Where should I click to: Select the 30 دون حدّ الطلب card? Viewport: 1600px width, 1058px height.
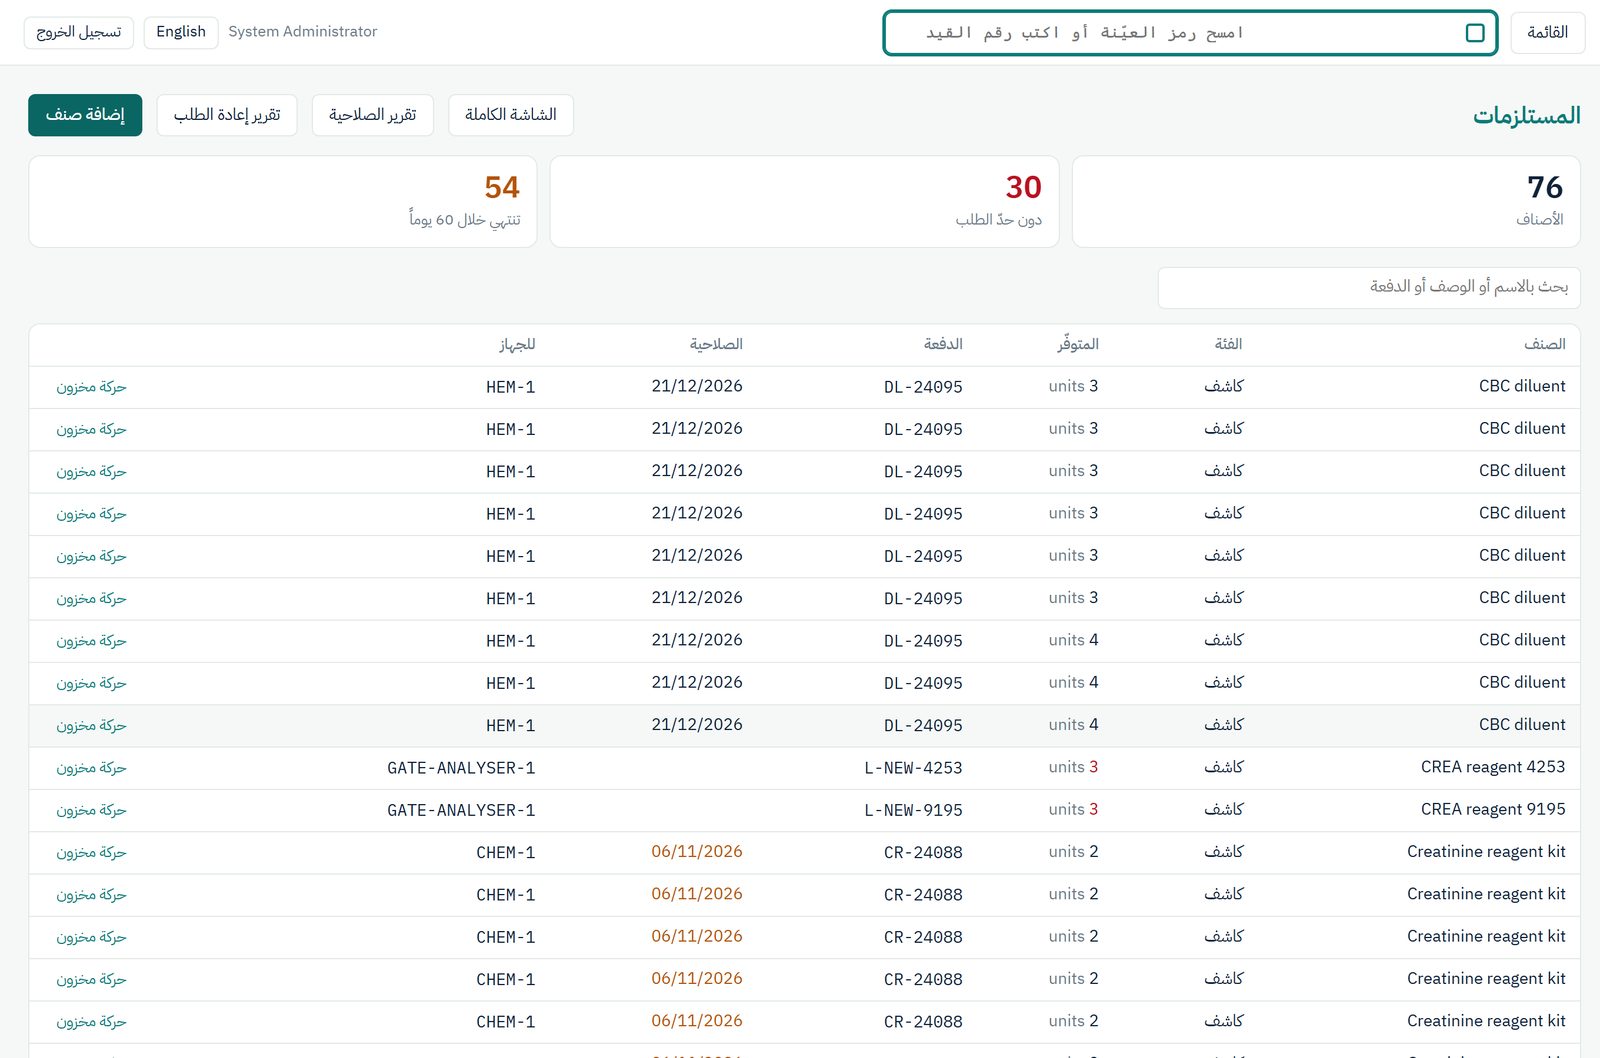[x=804, y=201]
